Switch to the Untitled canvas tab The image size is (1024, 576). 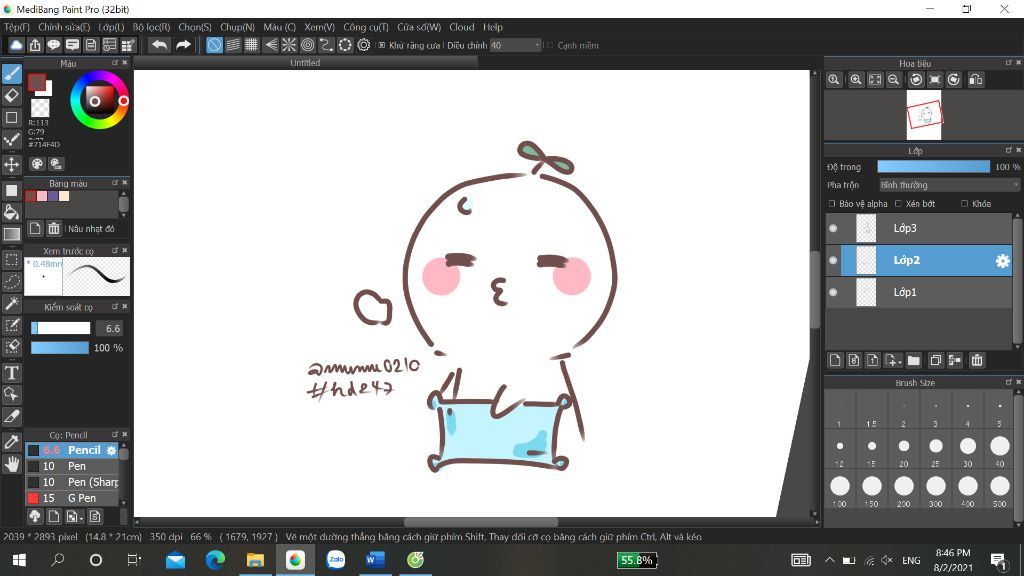tap(305, 63)
